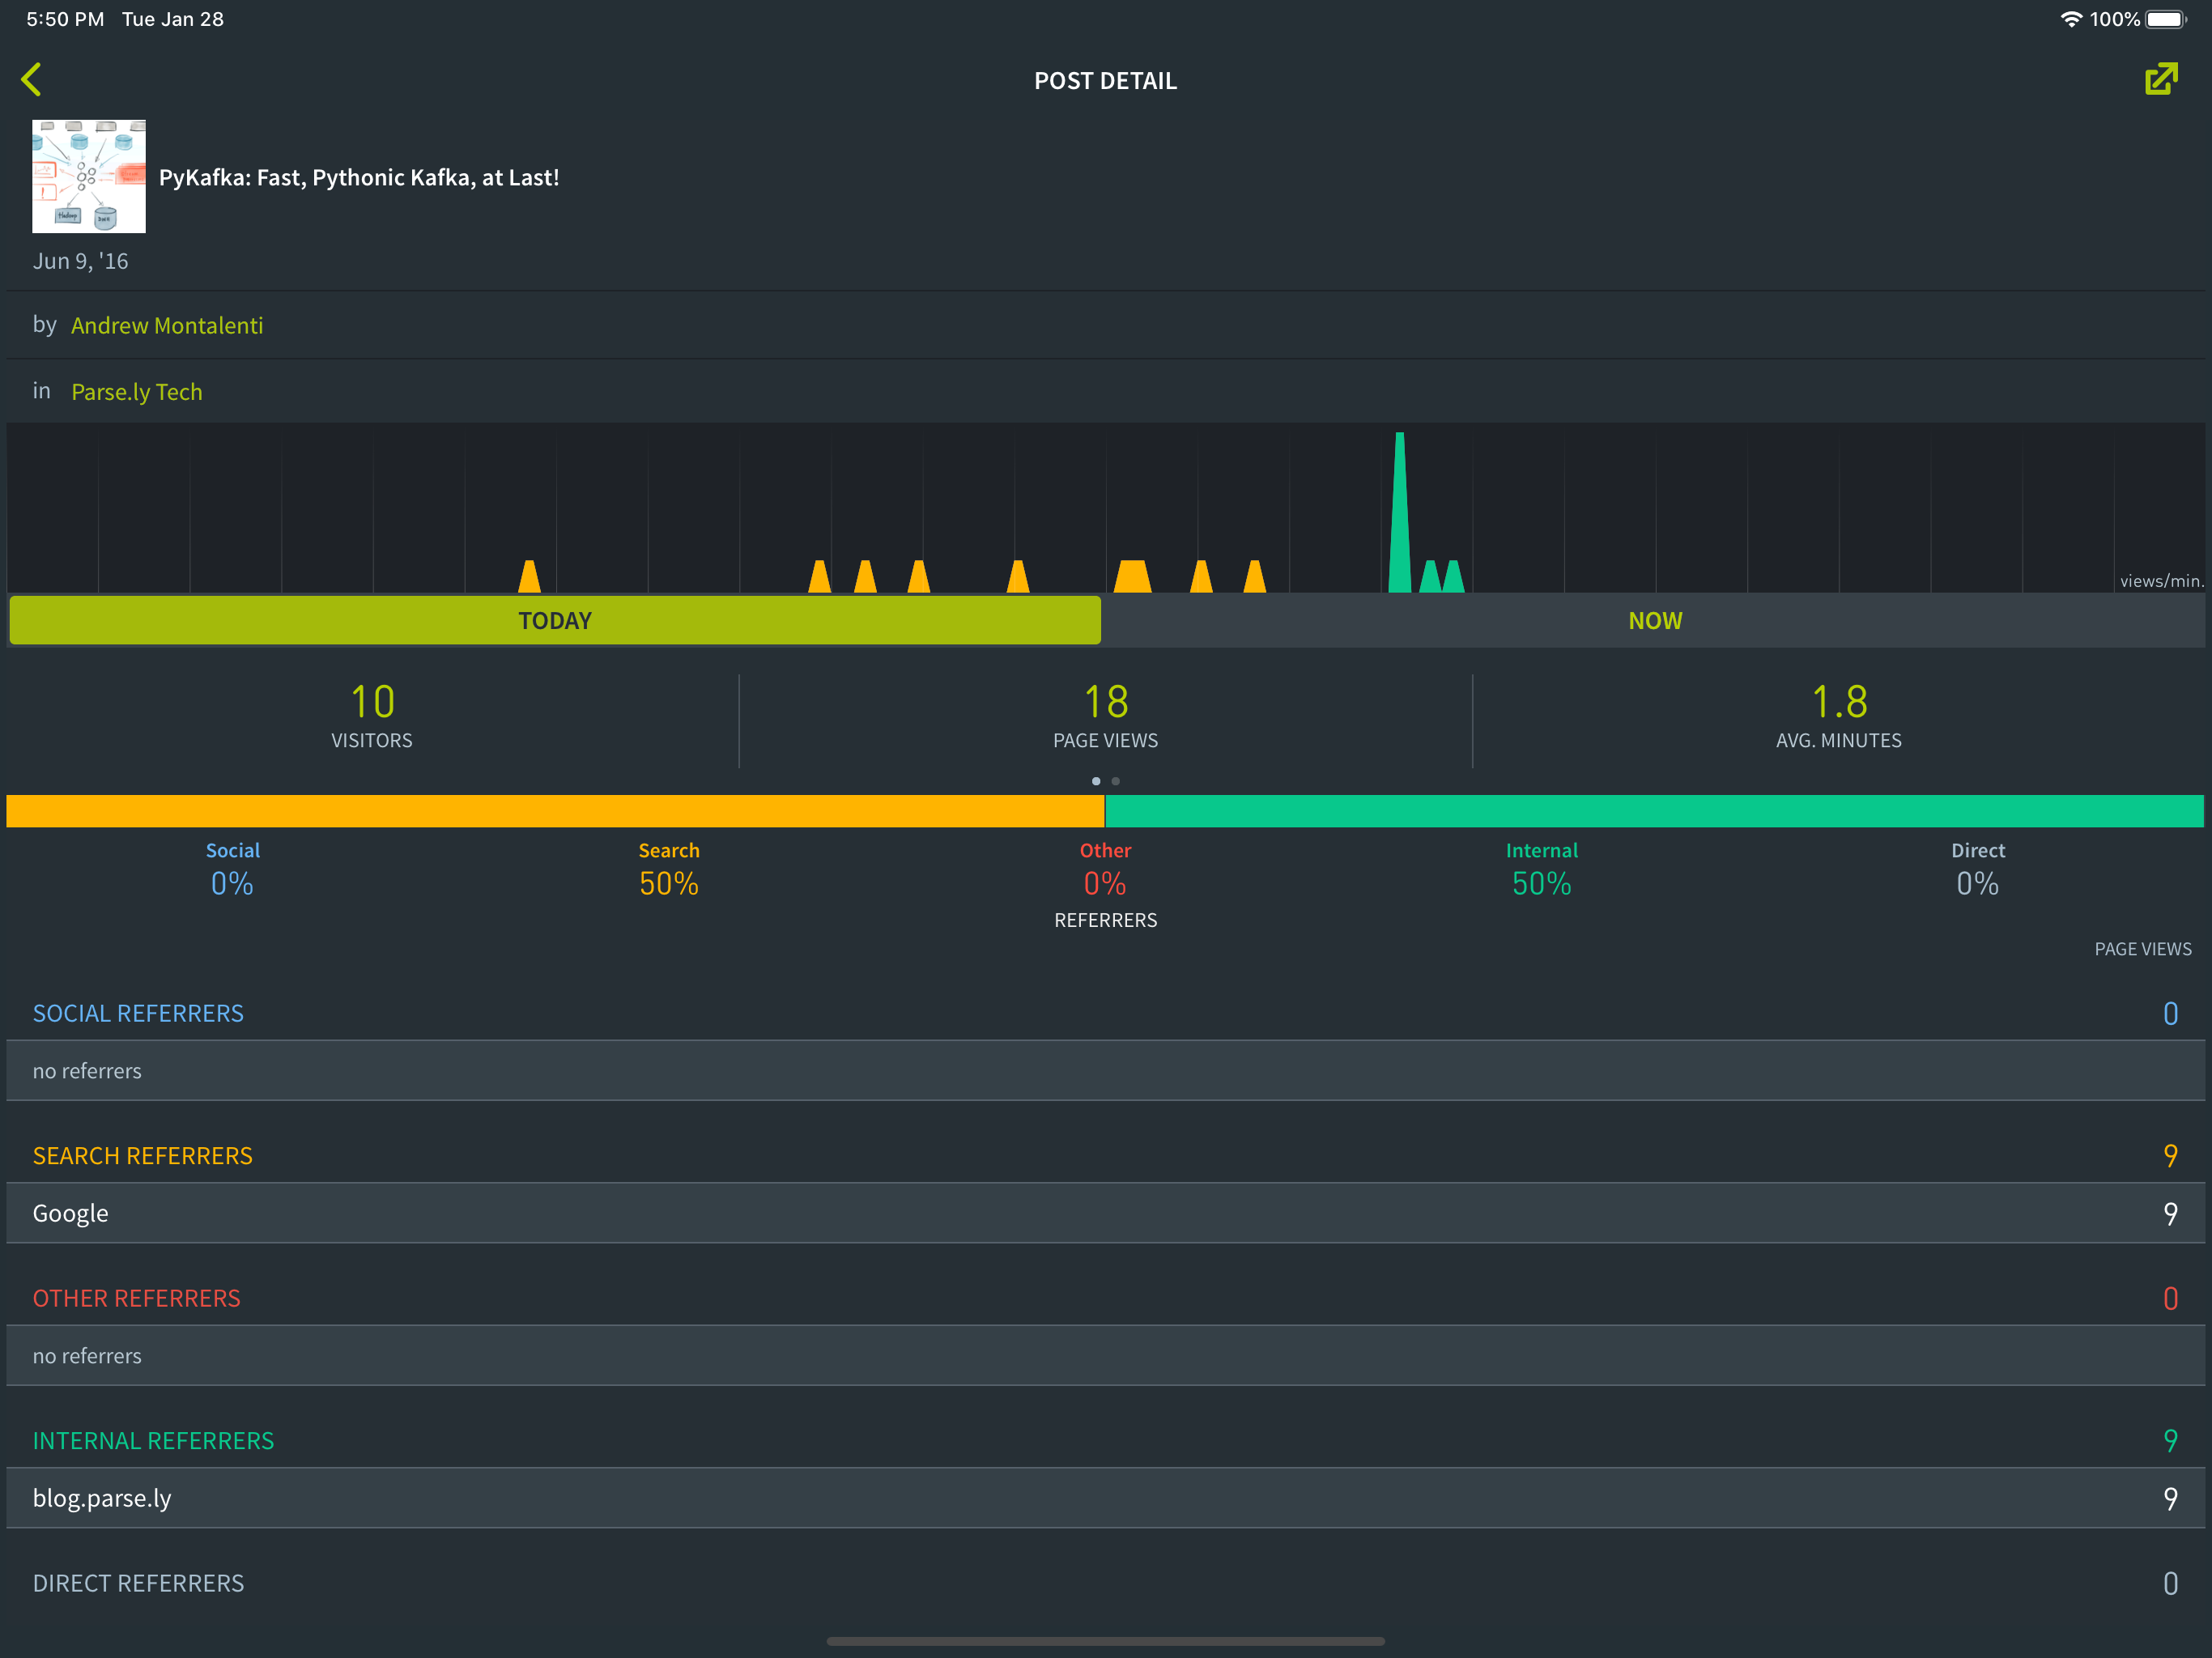Image resolution: width=2212 pixels, height=1658 pixels.
Task: Select the SOCIAL REFERRERS heading
Action: tap(138, 1013)
